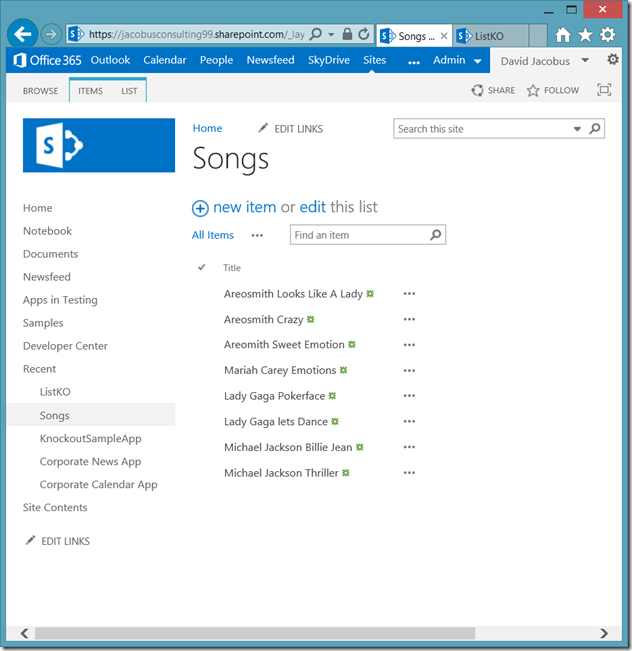Open browser favorites star
This screenshot has height=651, width=632.
(x=585, y=35)
